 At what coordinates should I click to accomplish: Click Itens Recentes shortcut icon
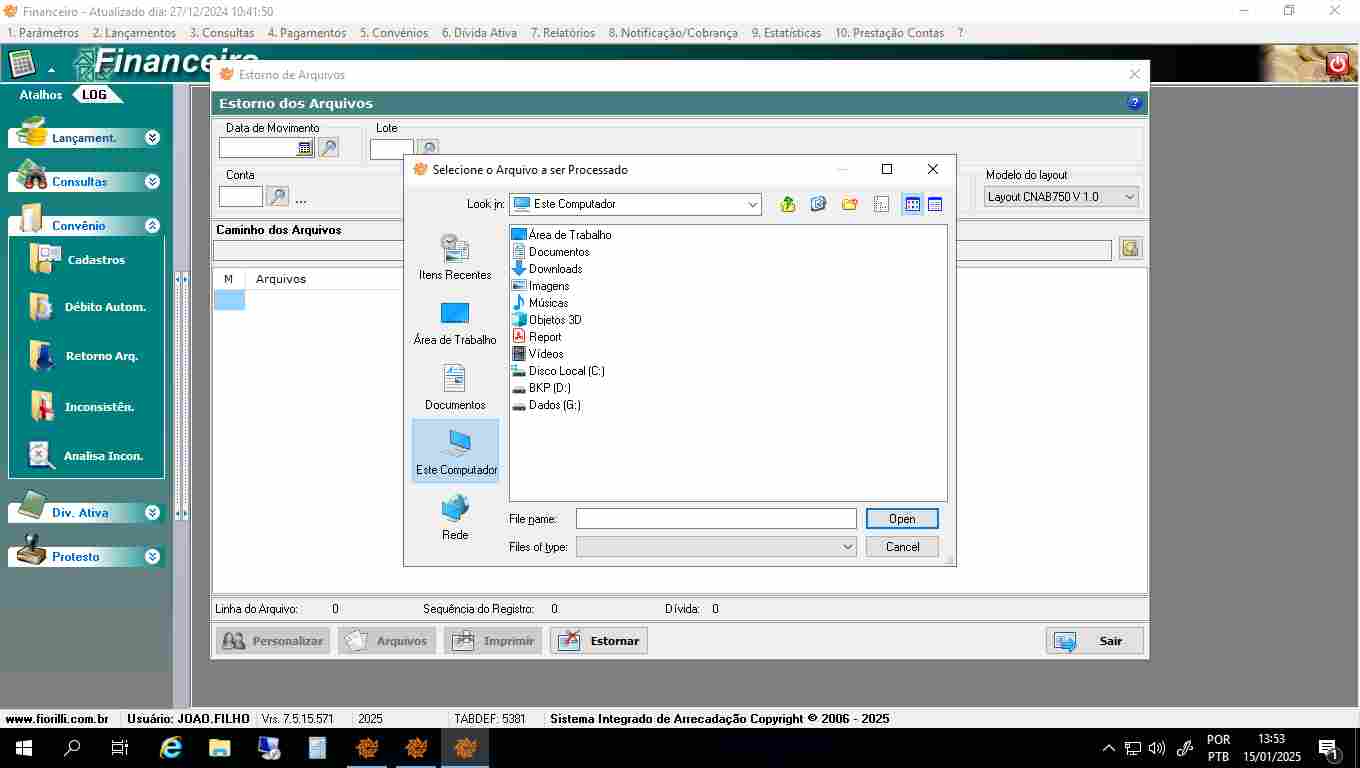tap(455, 249)
